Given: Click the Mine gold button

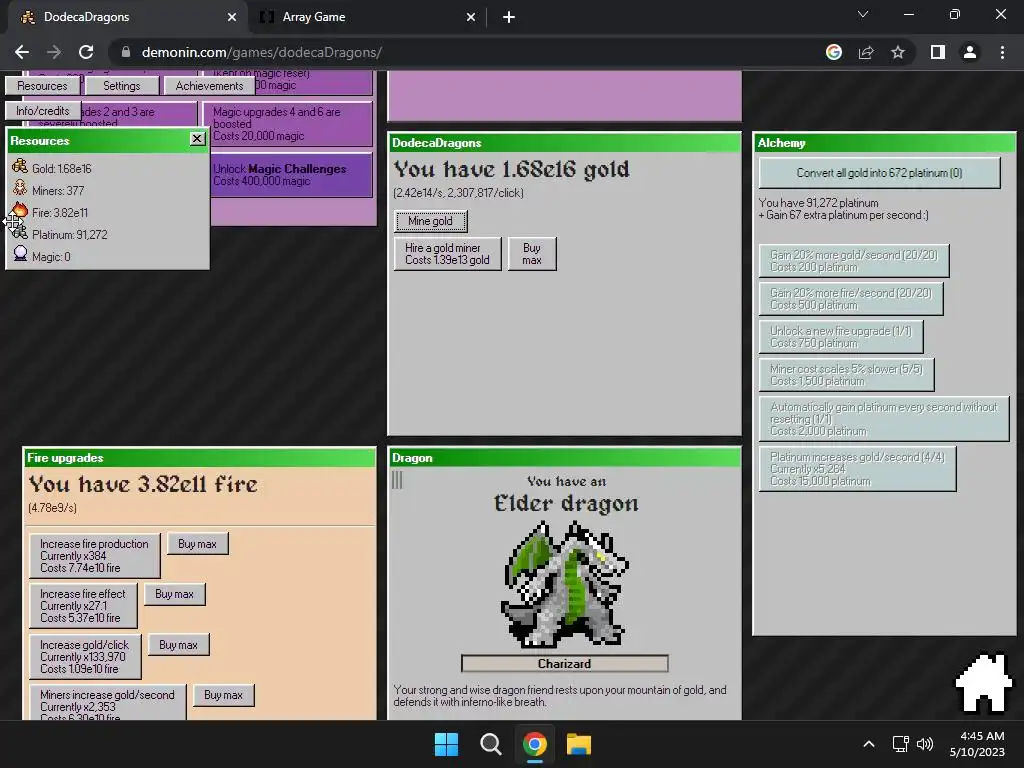Looking at the screenshot, I should pyautogui.click(x=430, y=221).
